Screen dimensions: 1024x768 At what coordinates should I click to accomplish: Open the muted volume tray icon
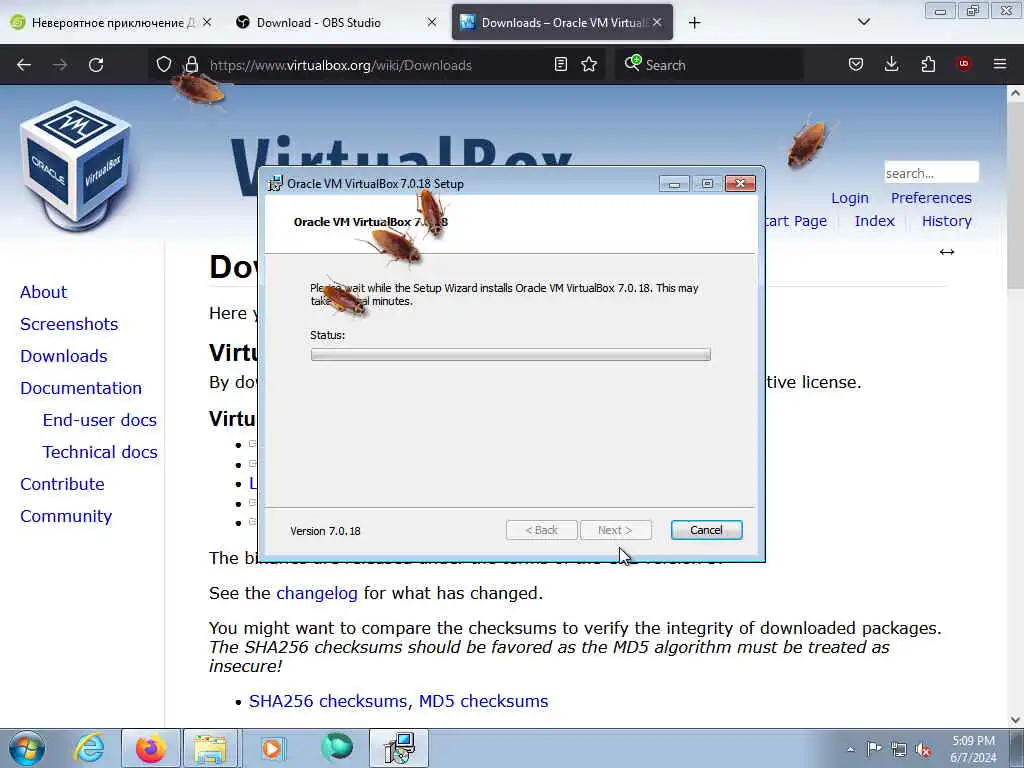tap(923, 749)
